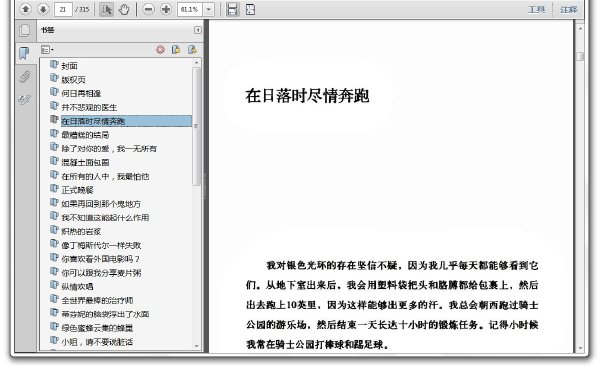Image resolution: width=600 pixels, height=366 pixels.
Task: Open 除了对你的爱，我一无所有 bookmark
Action: [109, 149]
